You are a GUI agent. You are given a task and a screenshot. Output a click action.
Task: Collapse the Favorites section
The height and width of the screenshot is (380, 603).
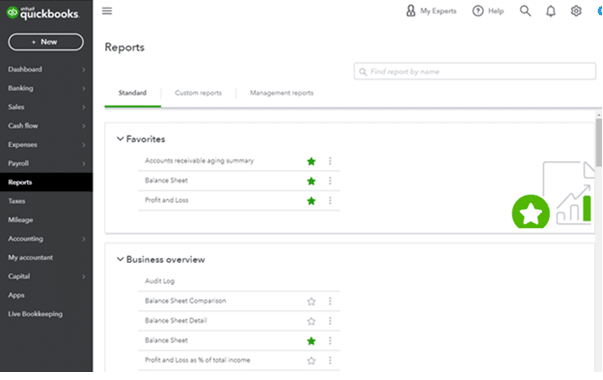pyautogui.click(x=120, y=139)
